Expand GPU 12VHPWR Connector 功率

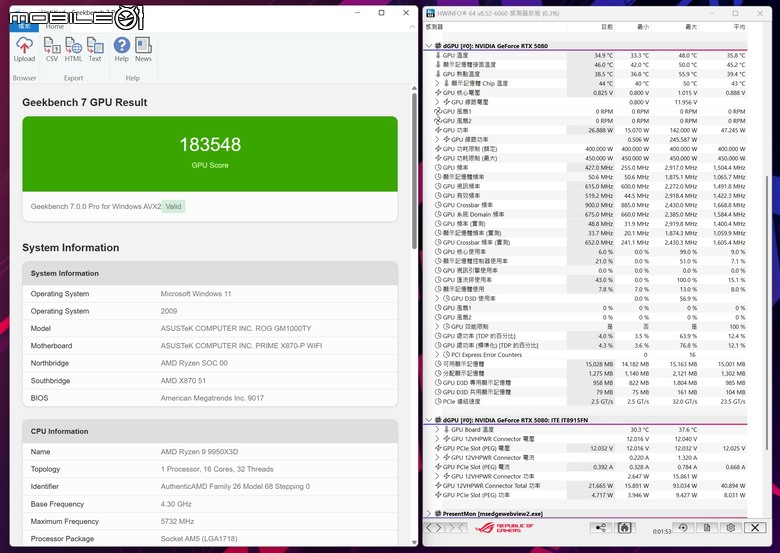pos(437,476)
